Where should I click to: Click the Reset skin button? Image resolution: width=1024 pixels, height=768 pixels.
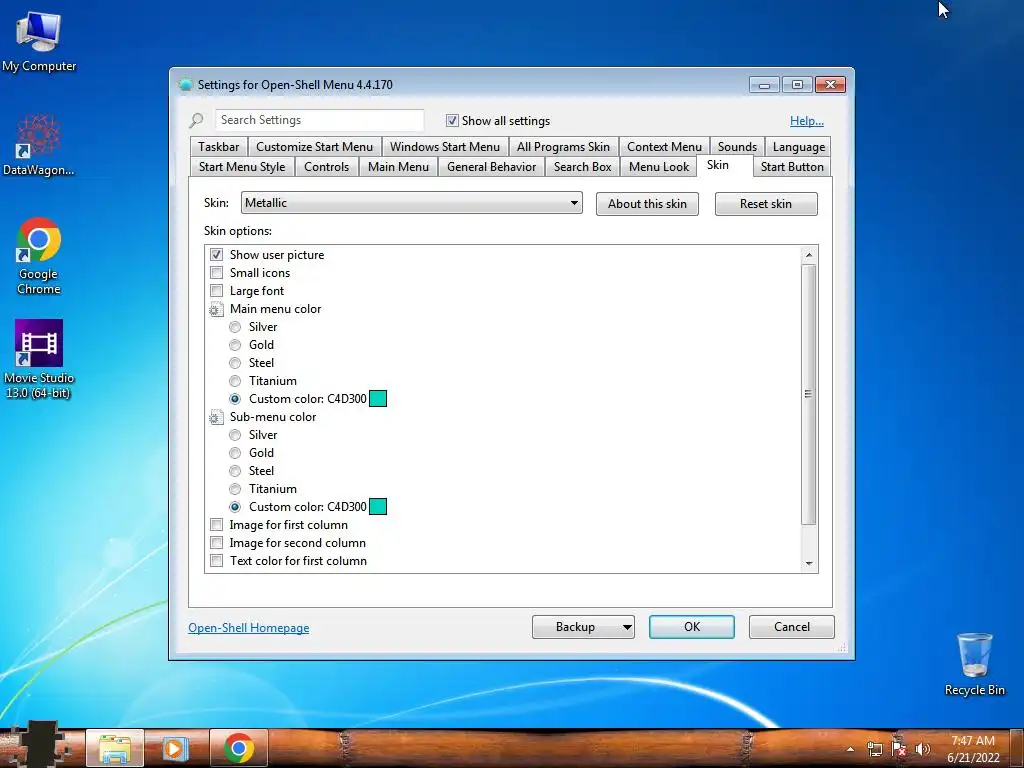pos(766,204)
